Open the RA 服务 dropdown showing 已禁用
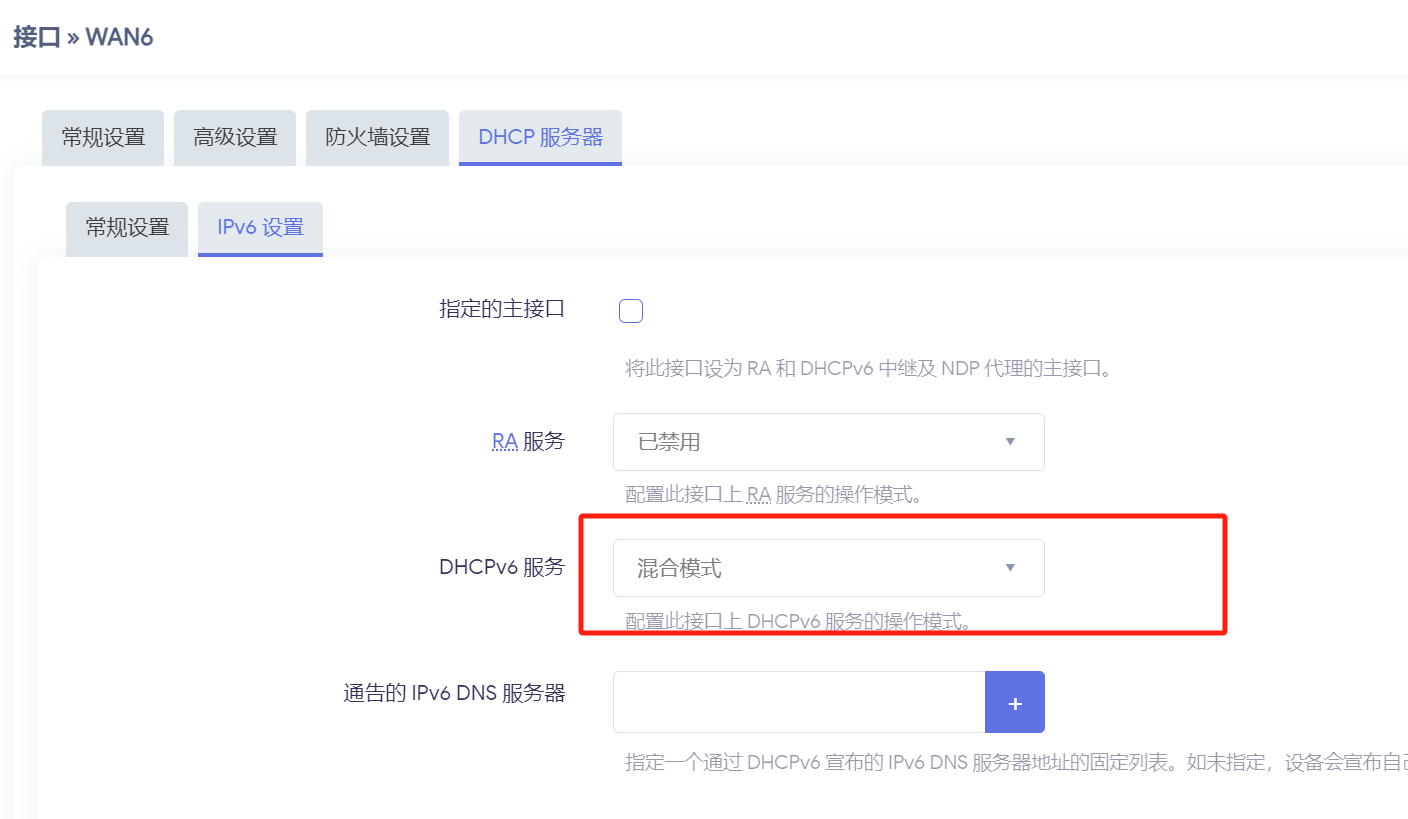 coord(829,442)
